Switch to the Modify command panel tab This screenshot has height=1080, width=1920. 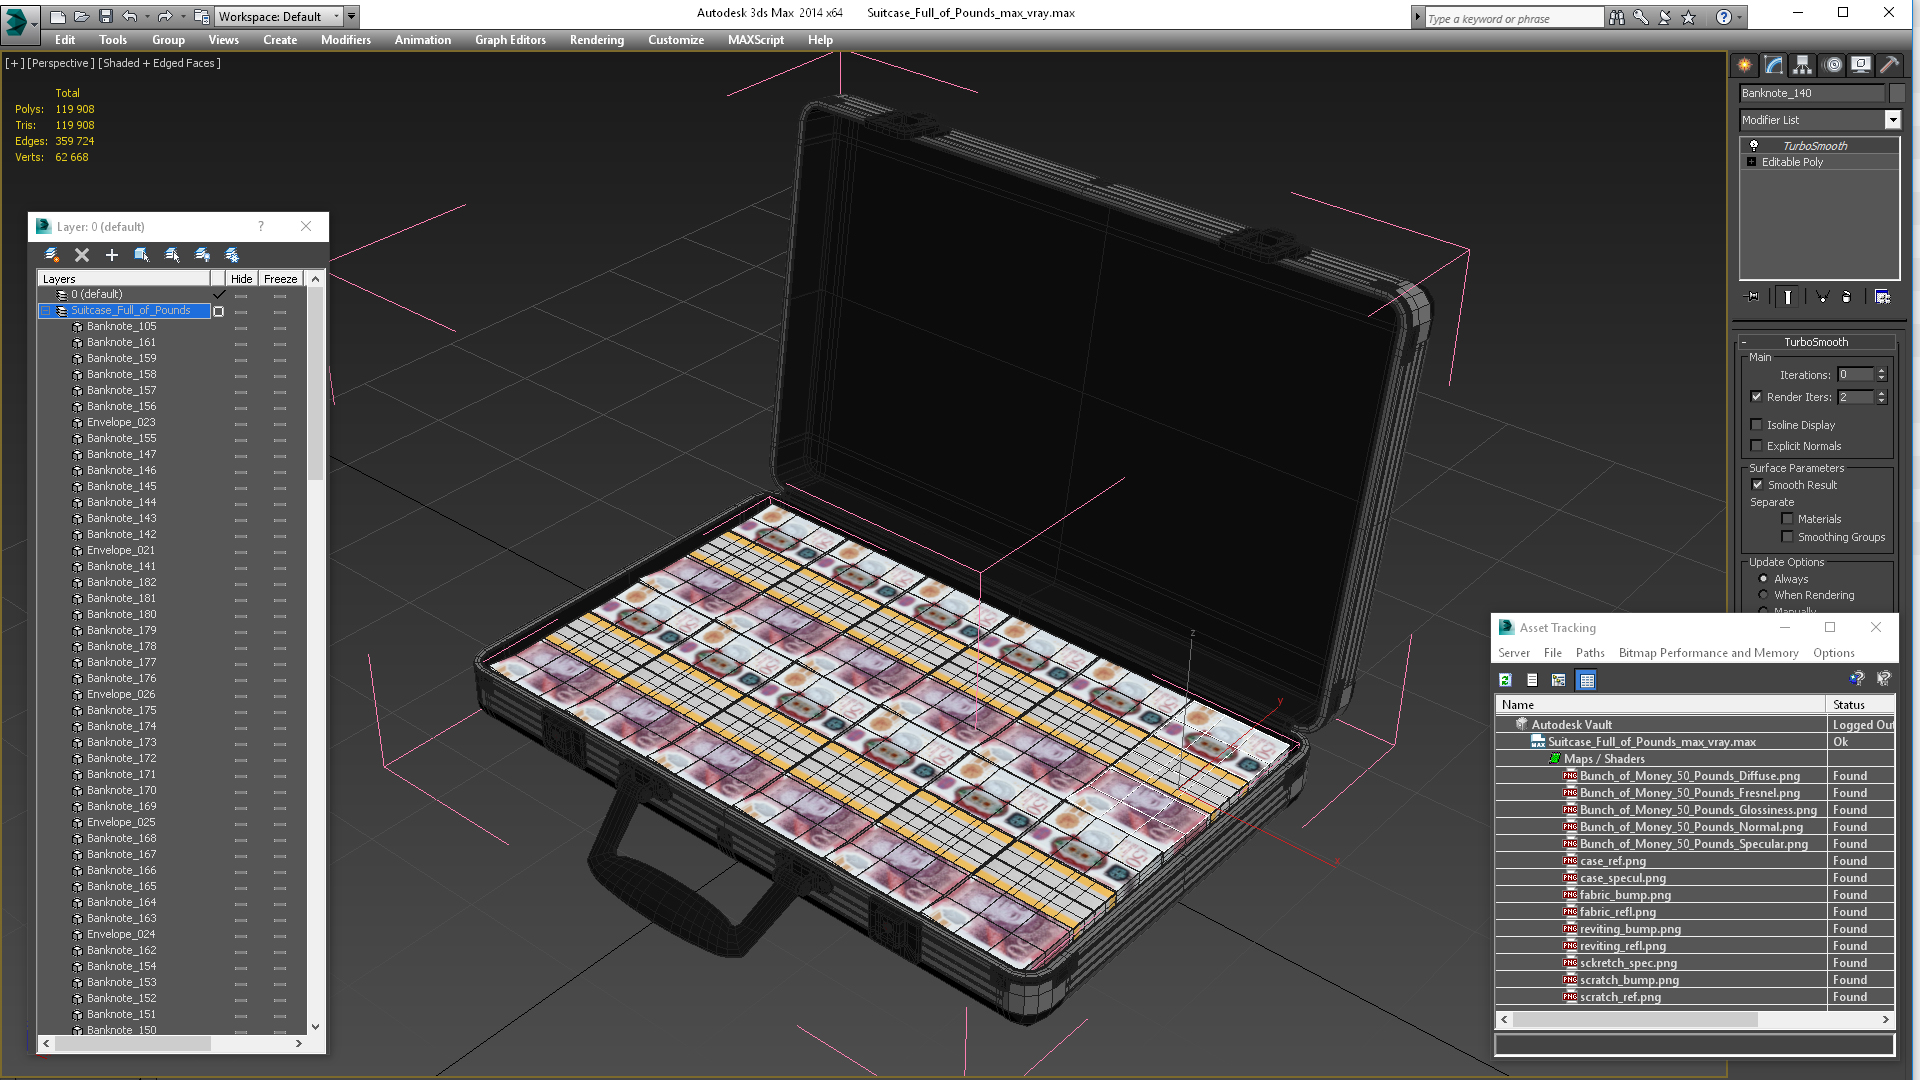(1774, 65)
